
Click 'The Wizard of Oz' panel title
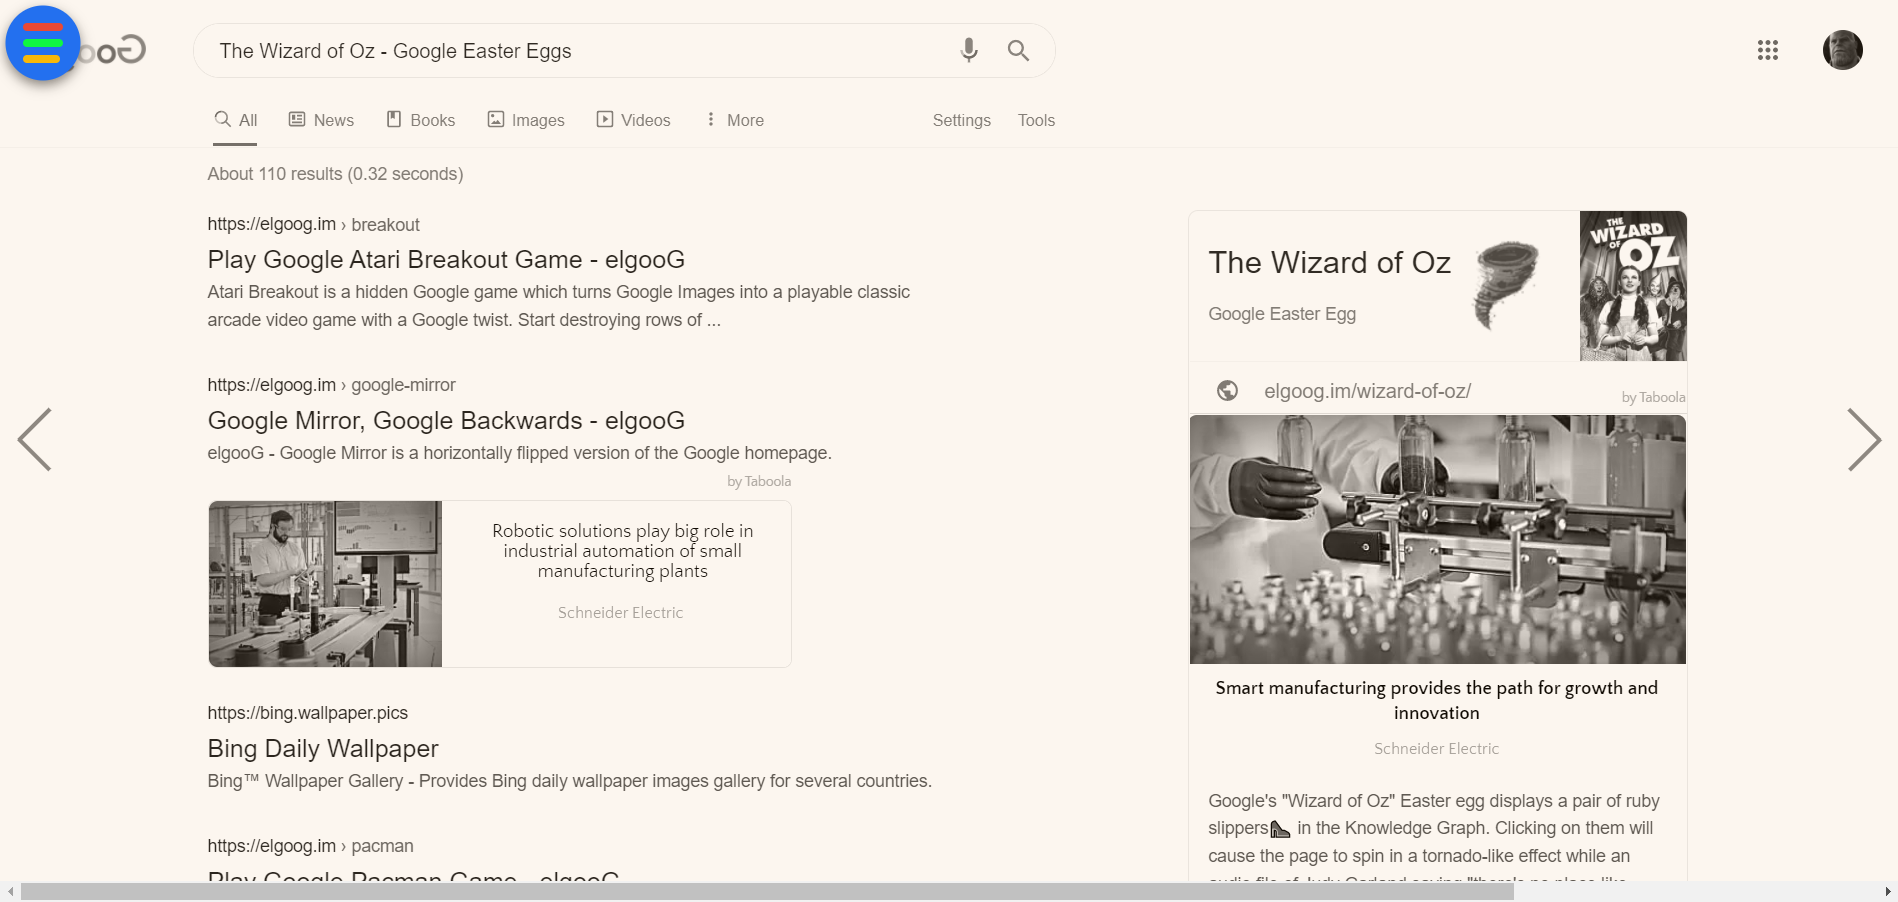1329,262
